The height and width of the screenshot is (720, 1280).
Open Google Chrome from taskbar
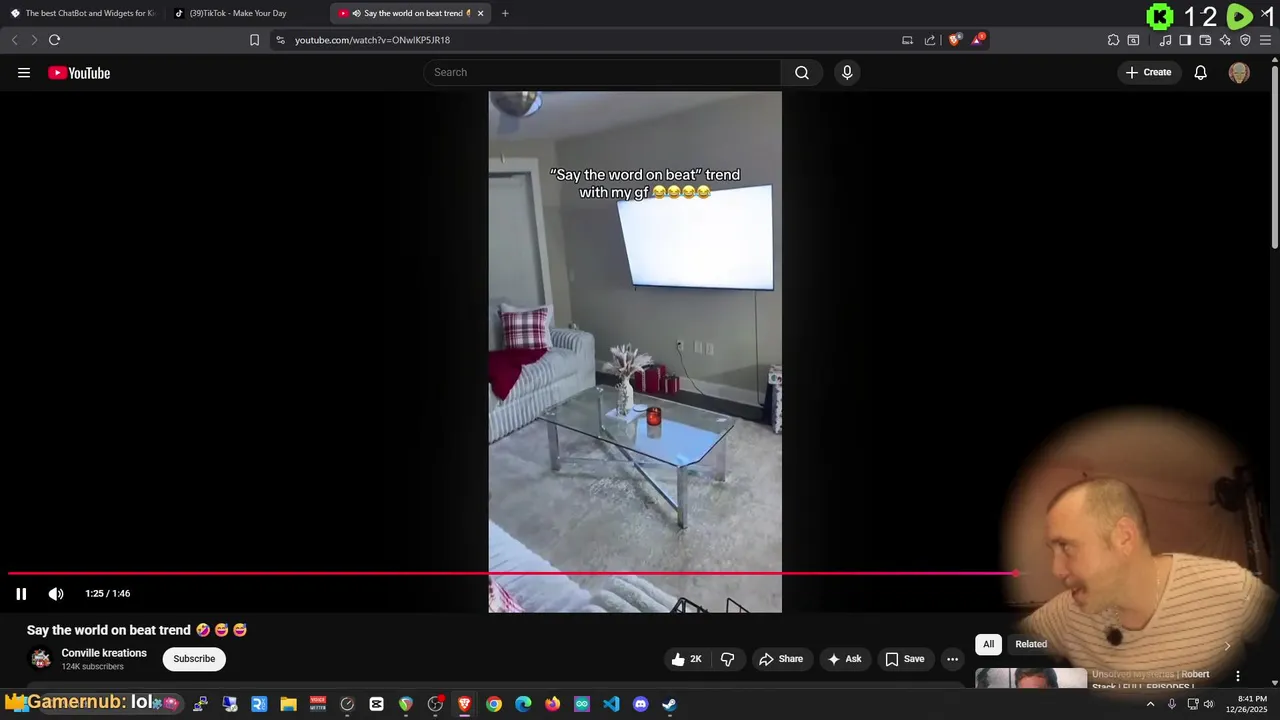[494, 704]
